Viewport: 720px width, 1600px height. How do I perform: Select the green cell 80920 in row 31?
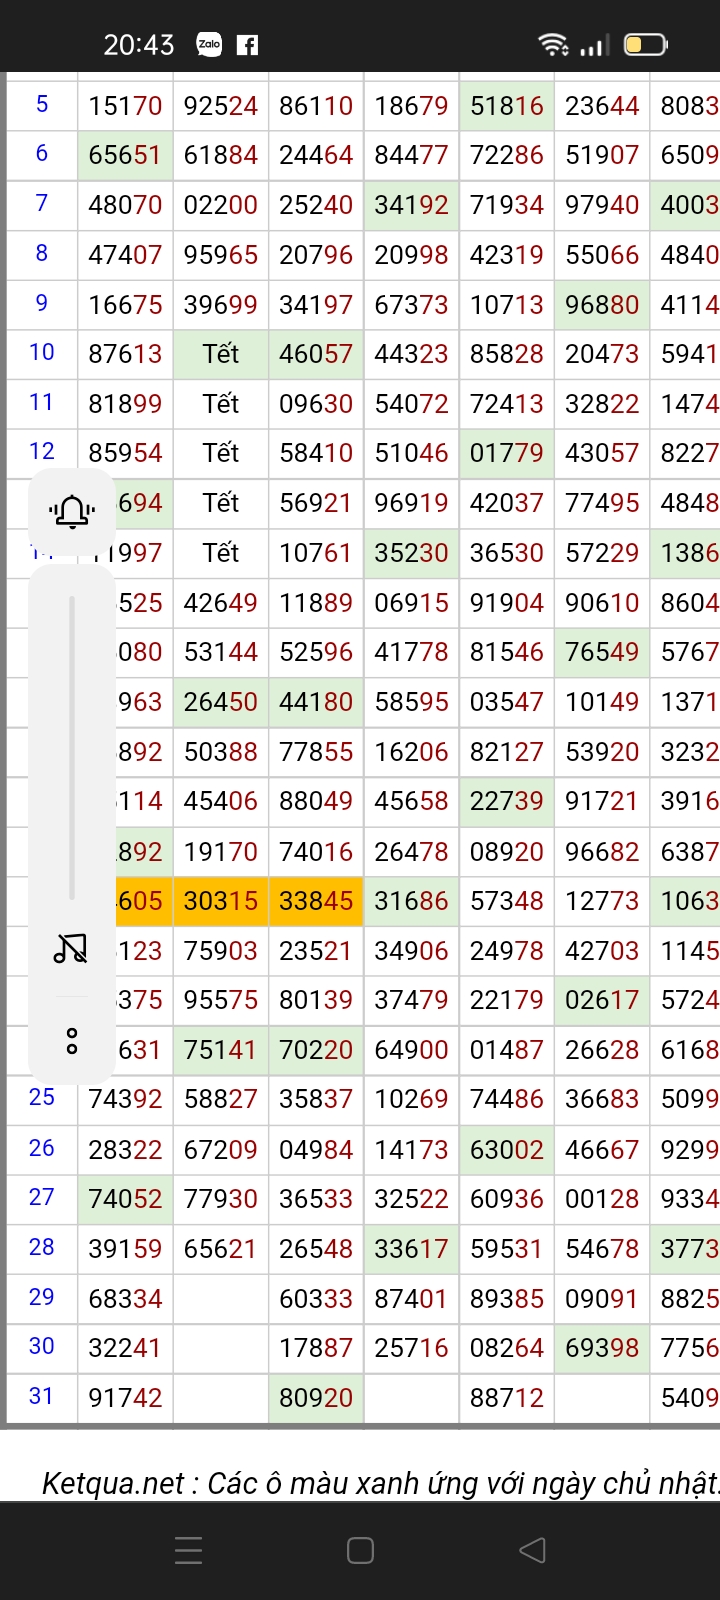pyautogui.click(x=316, y=1397)
